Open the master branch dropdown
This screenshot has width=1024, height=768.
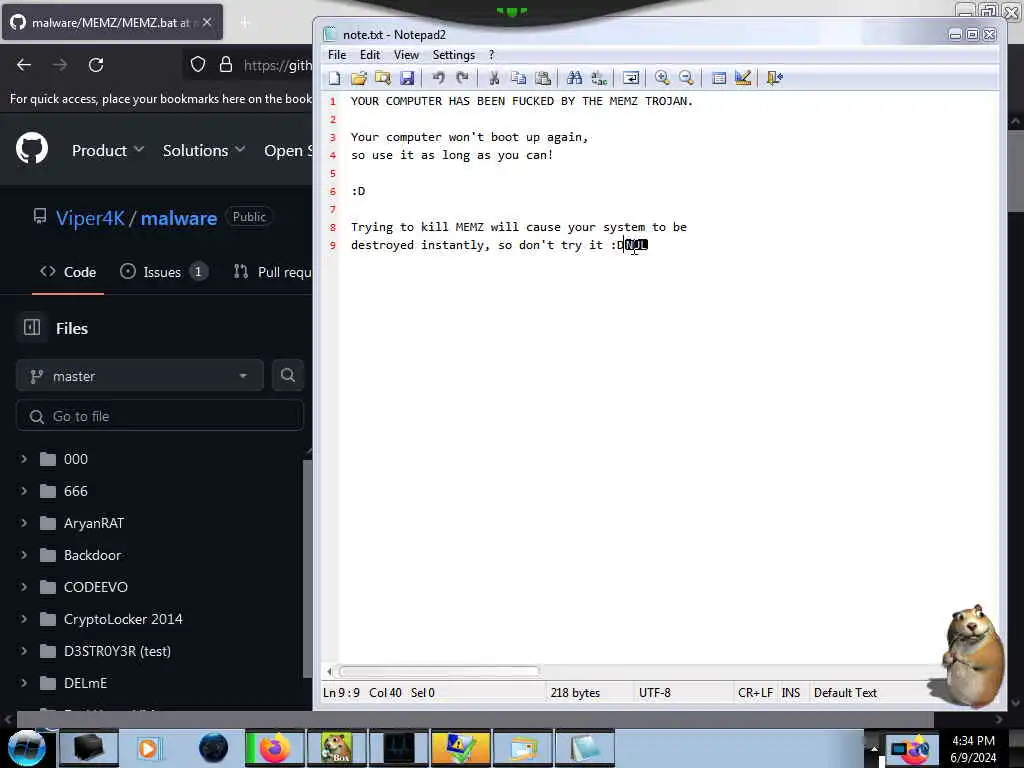coord(140,376)
